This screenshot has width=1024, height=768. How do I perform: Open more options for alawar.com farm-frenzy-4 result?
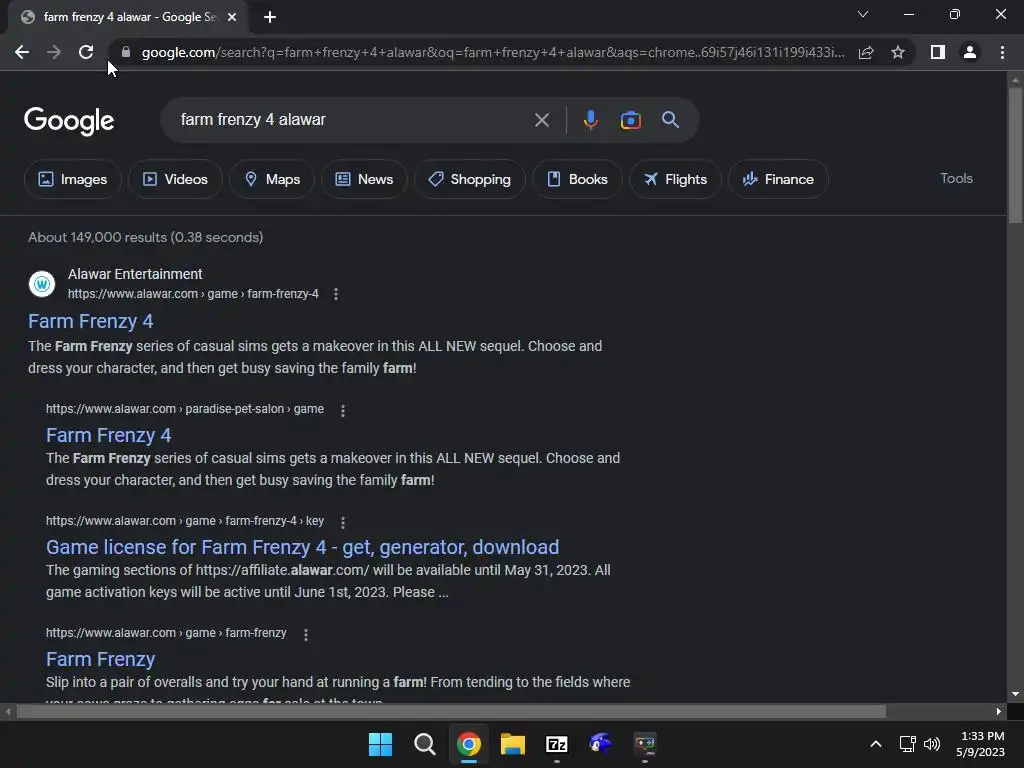[336, 294]
